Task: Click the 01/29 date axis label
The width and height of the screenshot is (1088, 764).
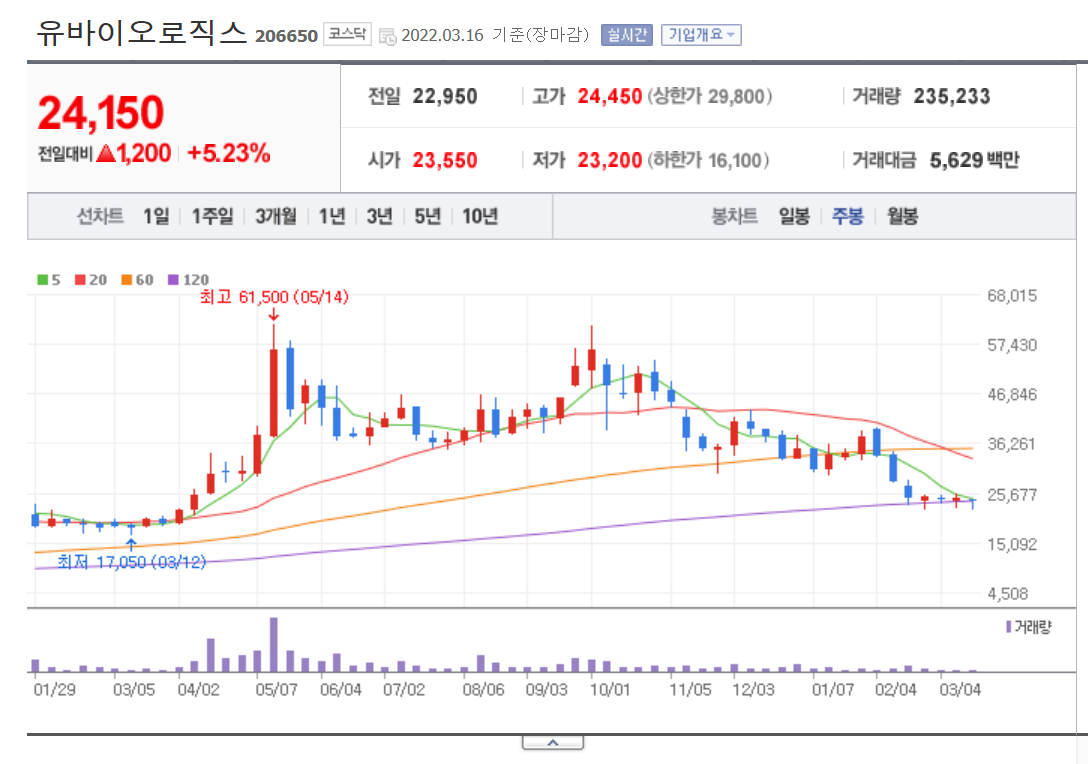Action: [x=54, y=690]
